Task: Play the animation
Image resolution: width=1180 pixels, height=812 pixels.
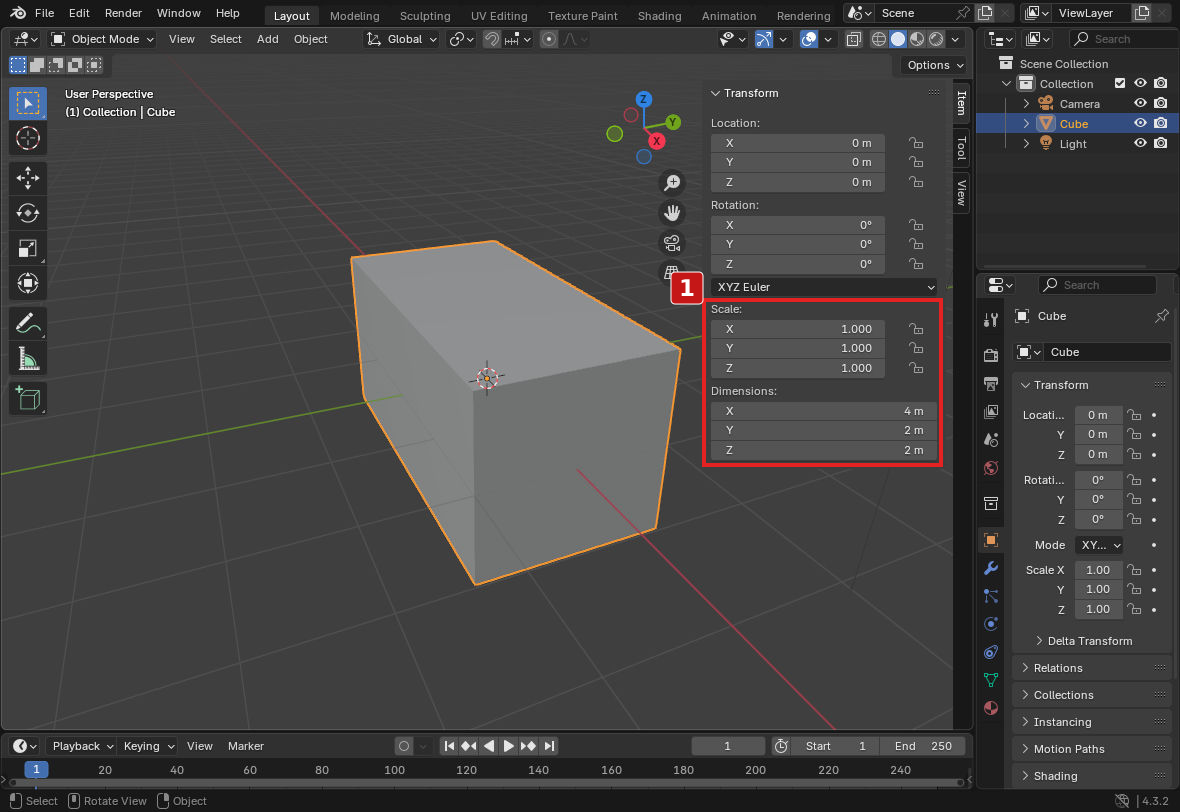Action: click(508, 746)
